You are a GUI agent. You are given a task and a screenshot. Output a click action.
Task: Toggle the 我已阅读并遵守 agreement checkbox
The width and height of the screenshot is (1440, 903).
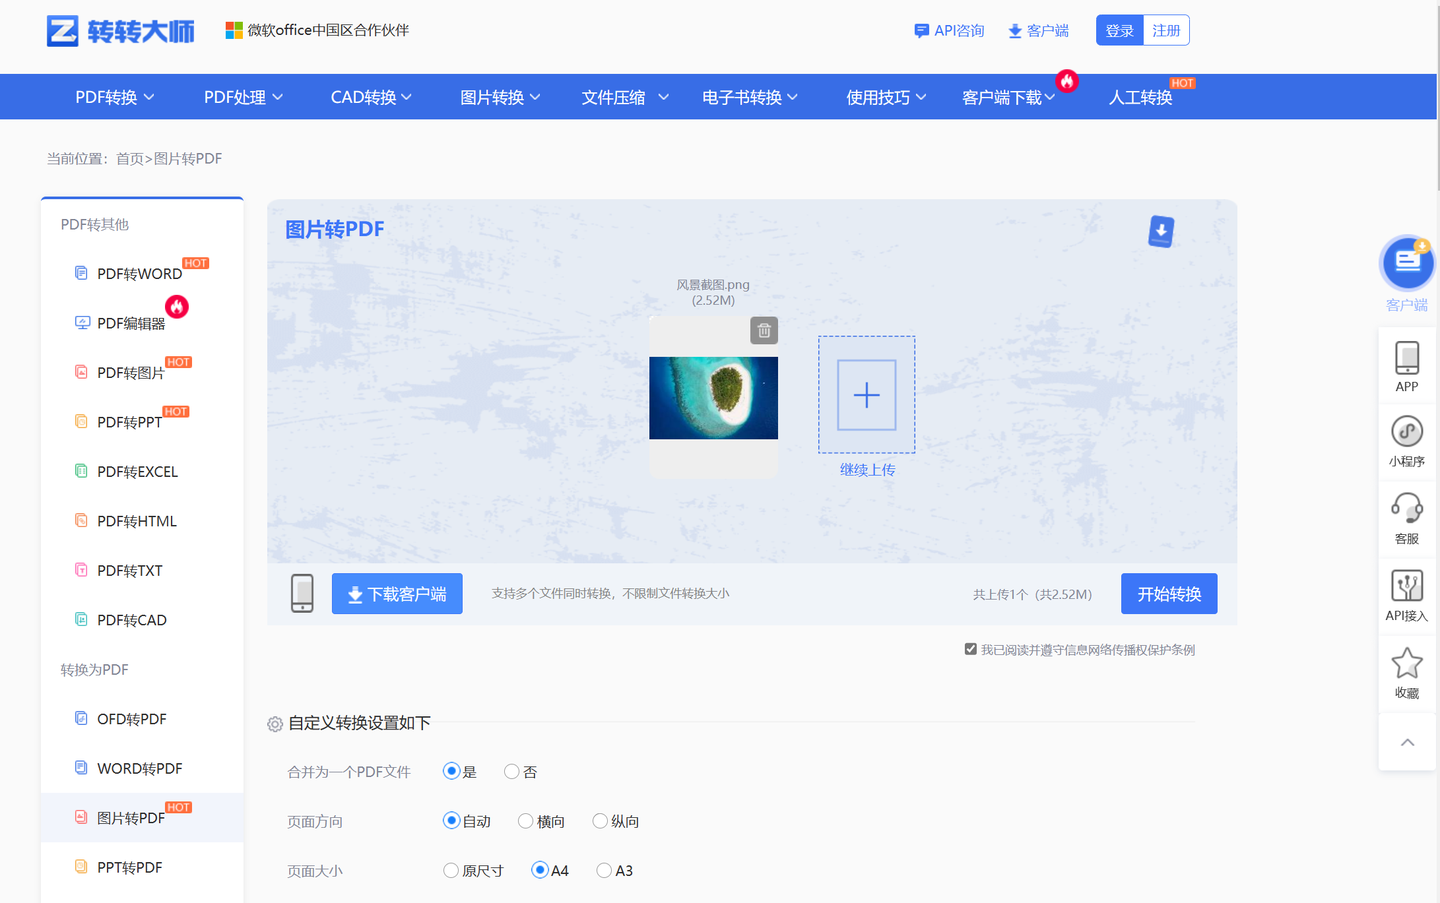[x=970, y=649]
